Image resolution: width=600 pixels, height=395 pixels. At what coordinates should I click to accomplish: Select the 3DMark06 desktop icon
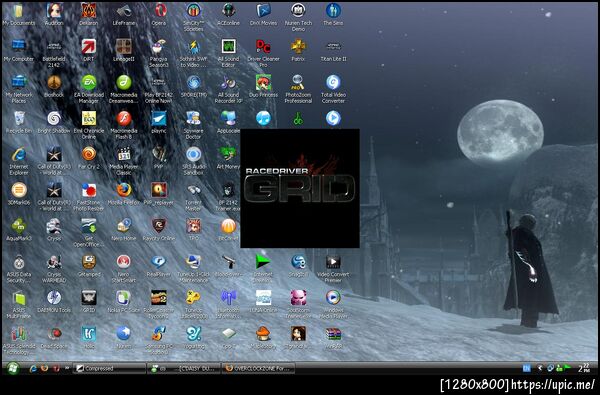(x=18, y=194)
